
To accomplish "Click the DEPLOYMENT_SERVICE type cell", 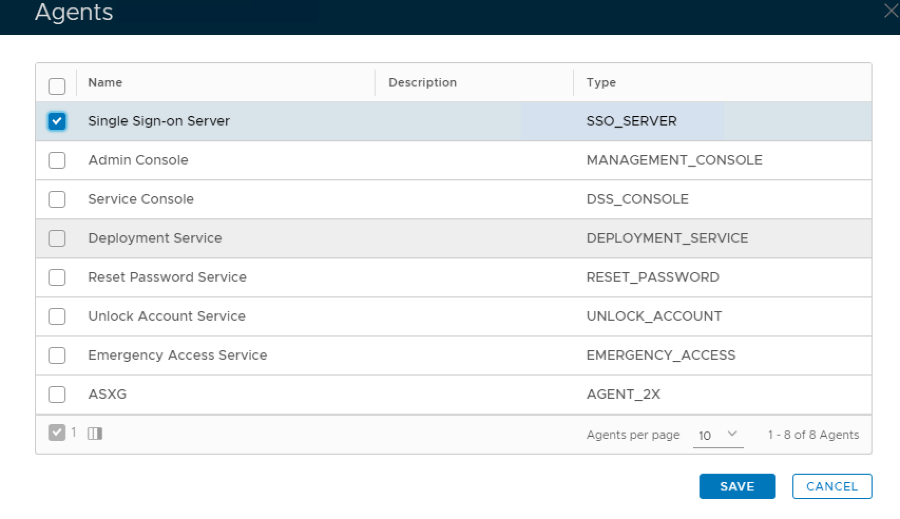I will (x=667, y=238).
